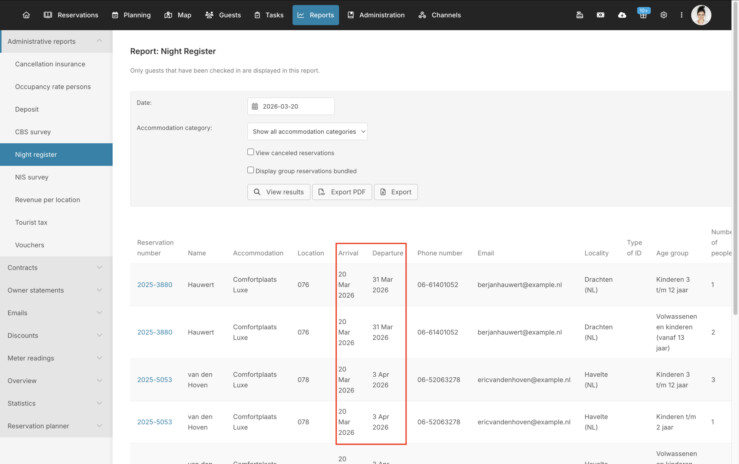
Task: Open the Reports tab
Action: 316,15
